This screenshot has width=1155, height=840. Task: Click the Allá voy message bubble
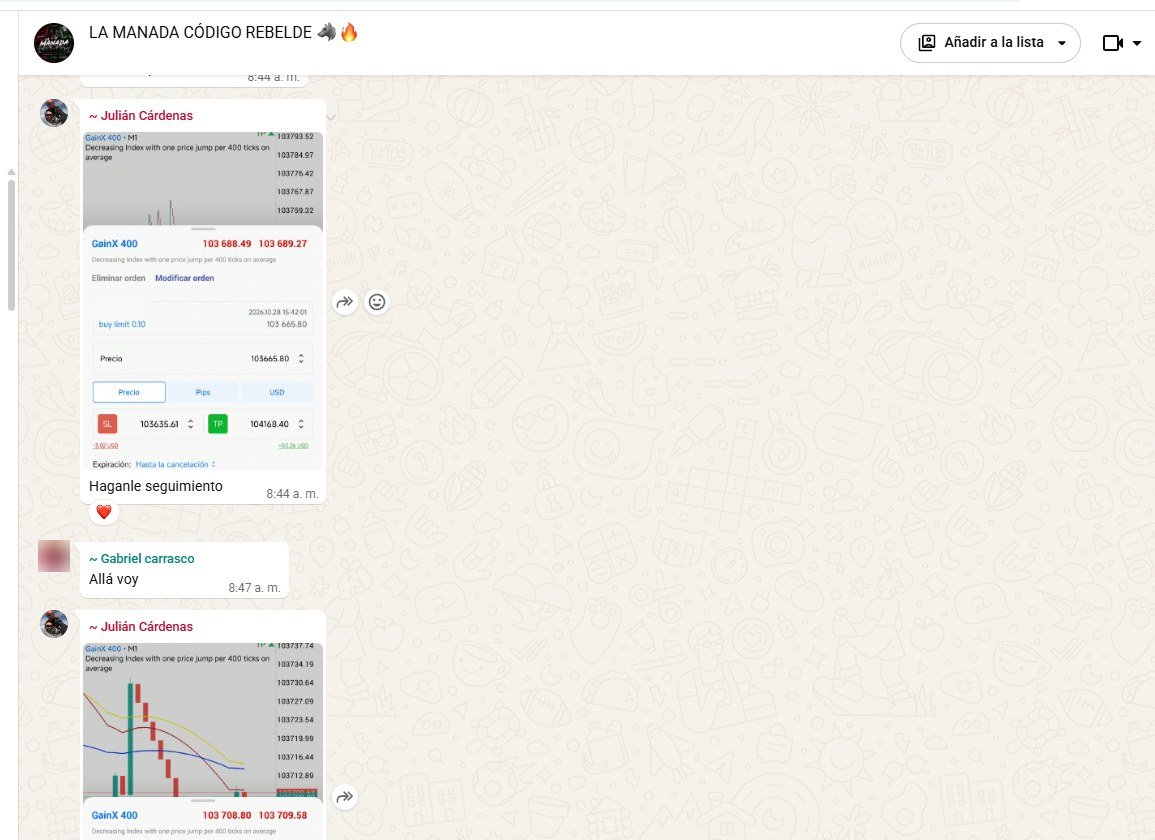click(x=184, y=570)
